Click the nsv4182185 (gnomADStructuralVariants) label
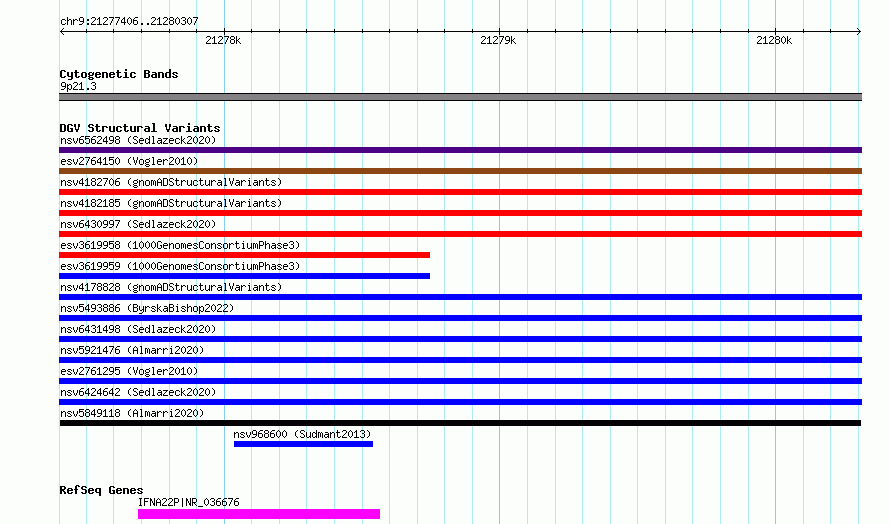The height and width of the screenshot is (524, 890). pos(171,203)
